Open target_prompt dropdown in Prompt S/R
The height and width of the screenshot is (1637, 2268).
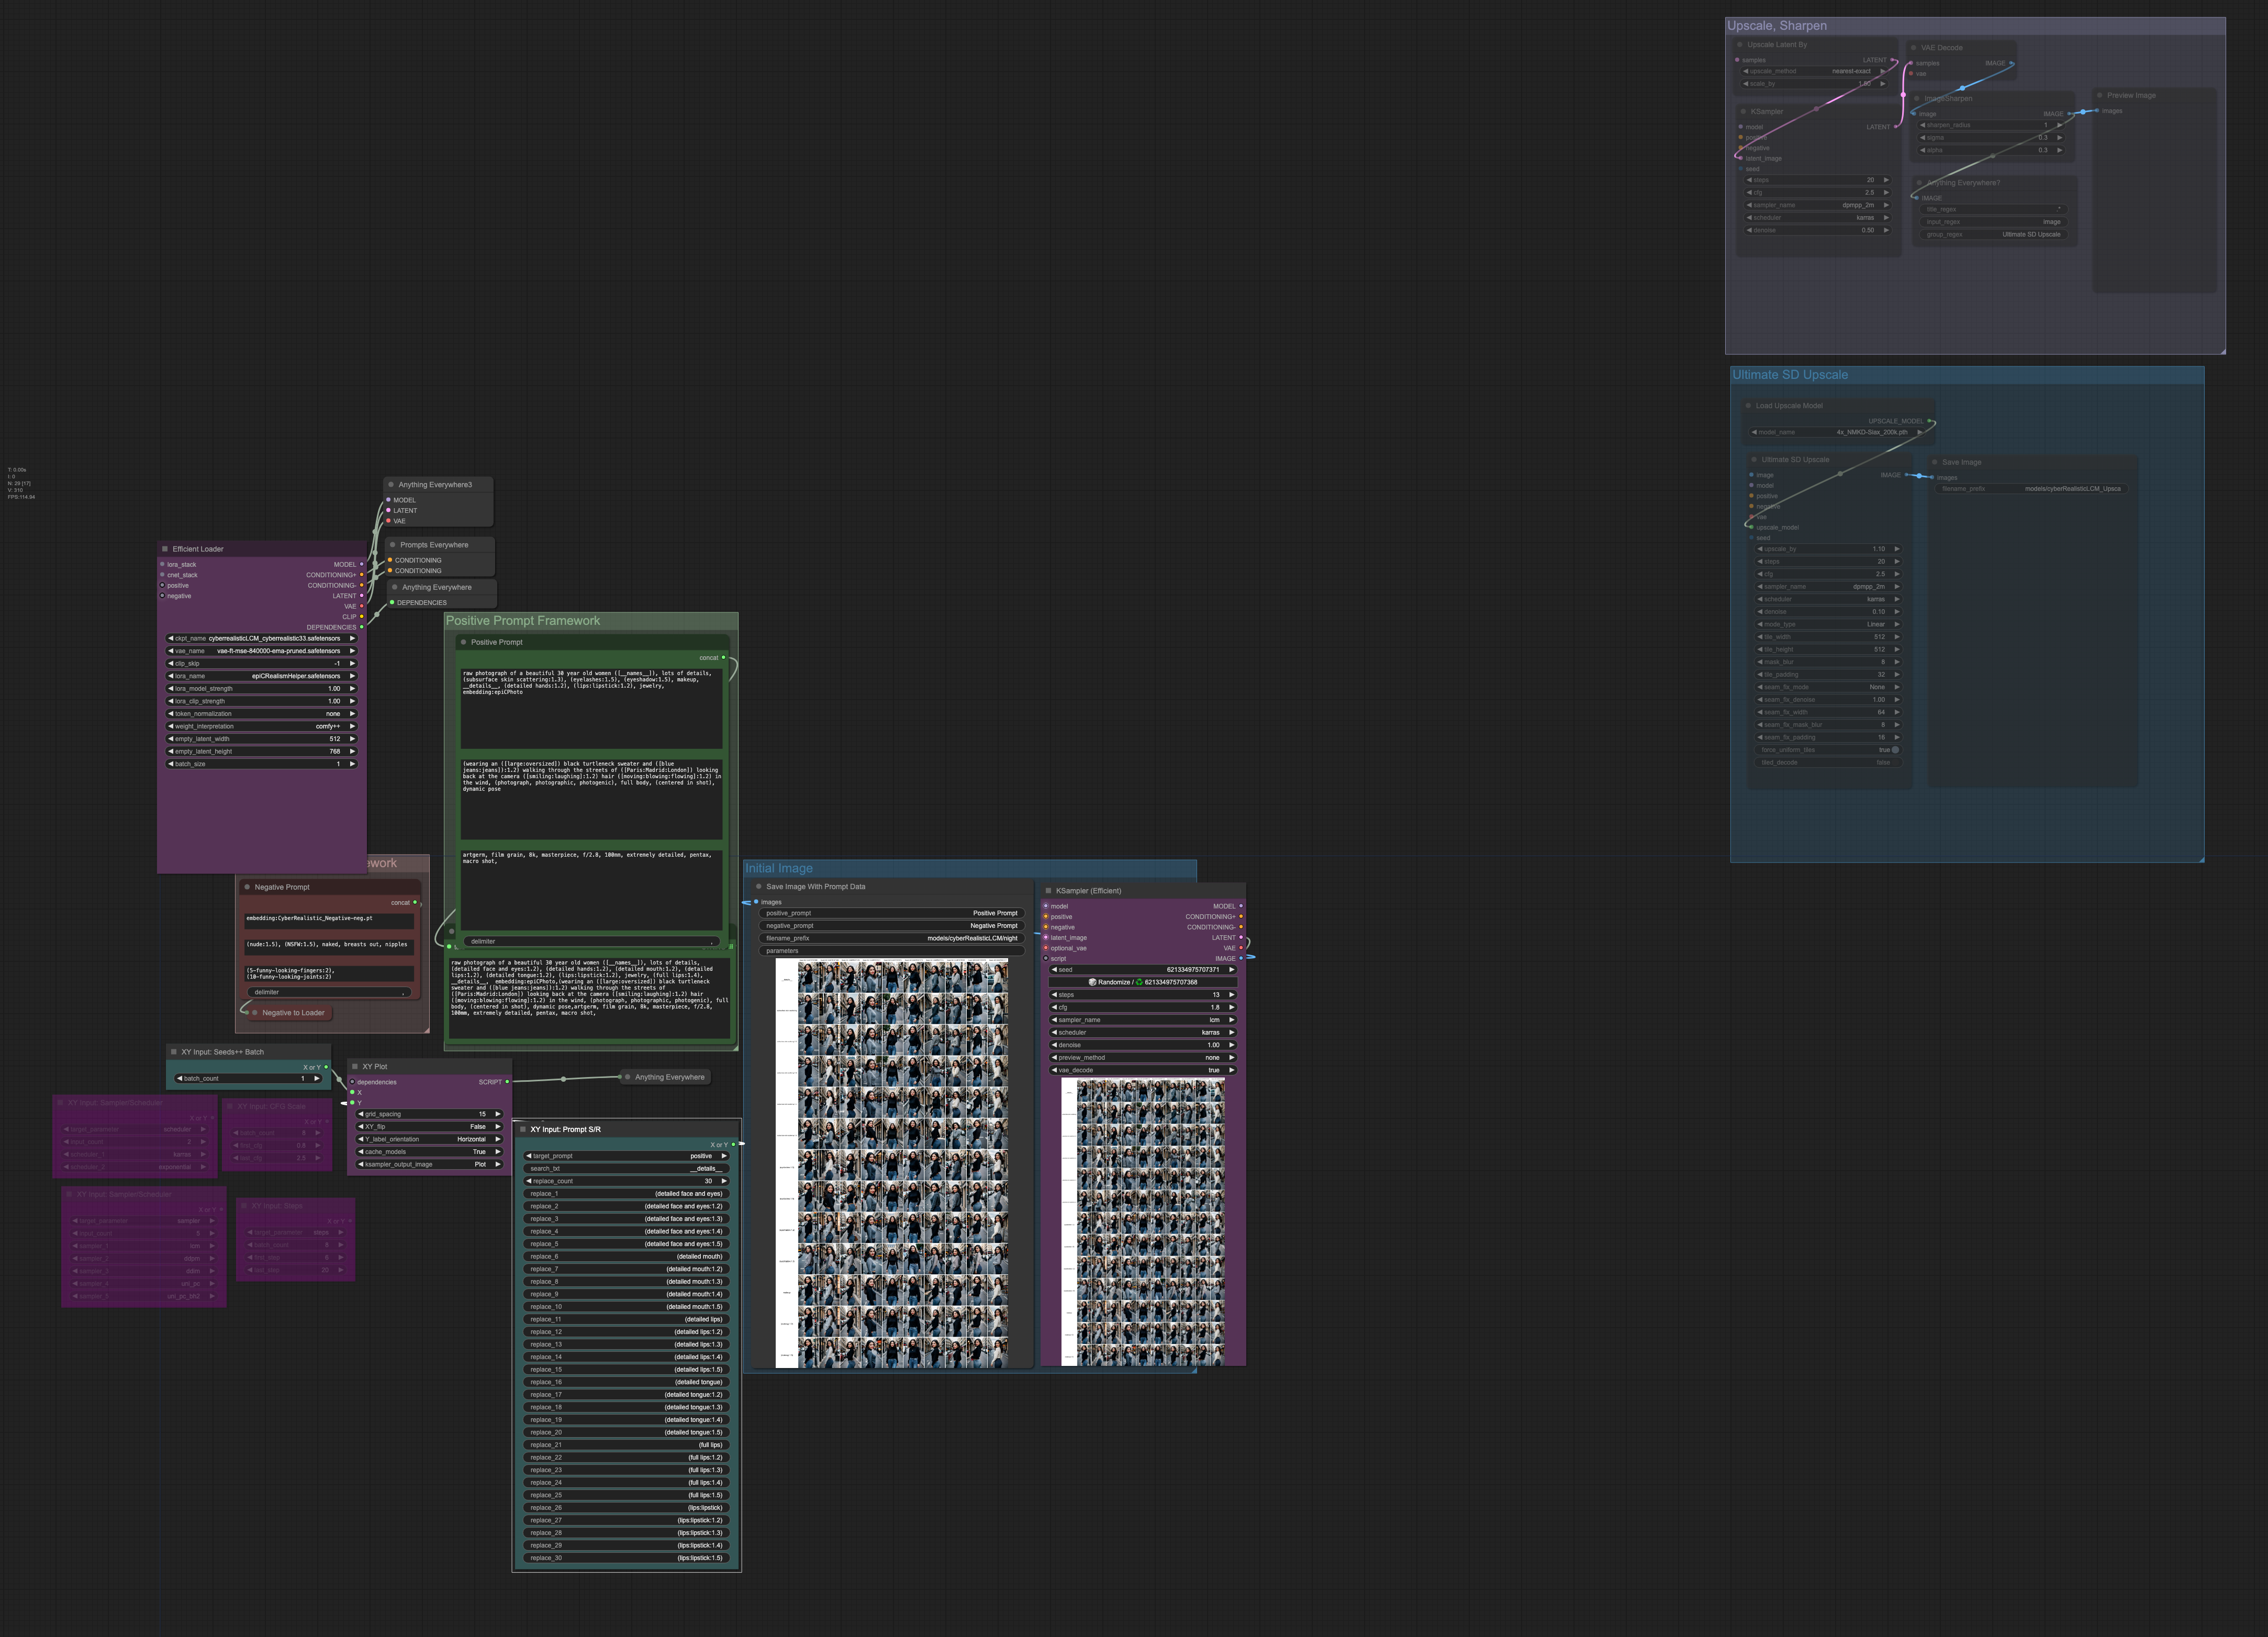(626, 1156)
